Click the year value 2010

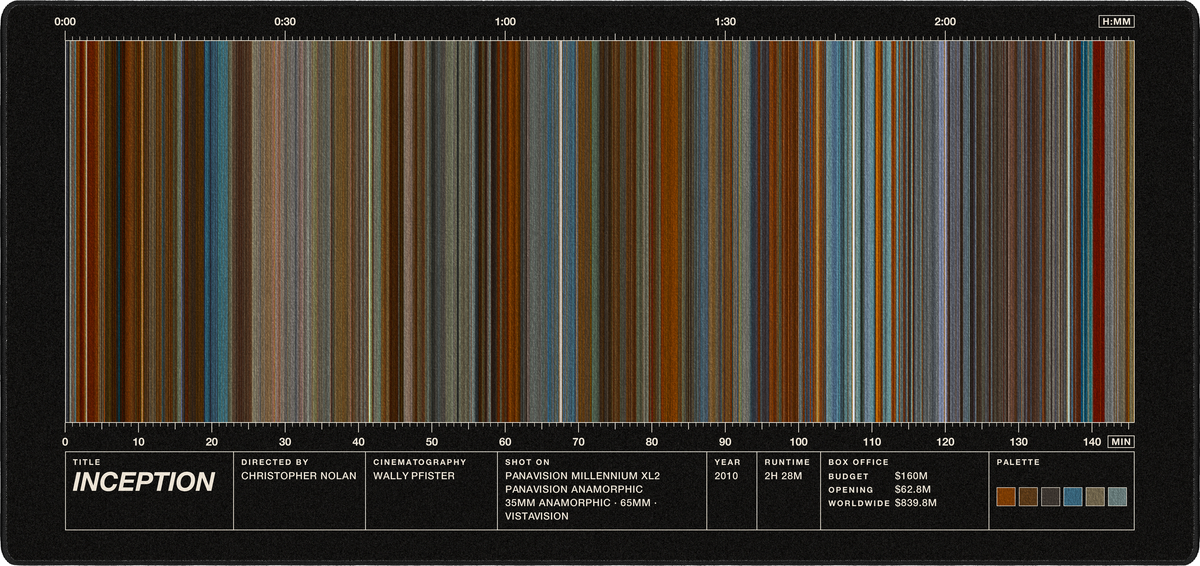[x=726, y=476]
